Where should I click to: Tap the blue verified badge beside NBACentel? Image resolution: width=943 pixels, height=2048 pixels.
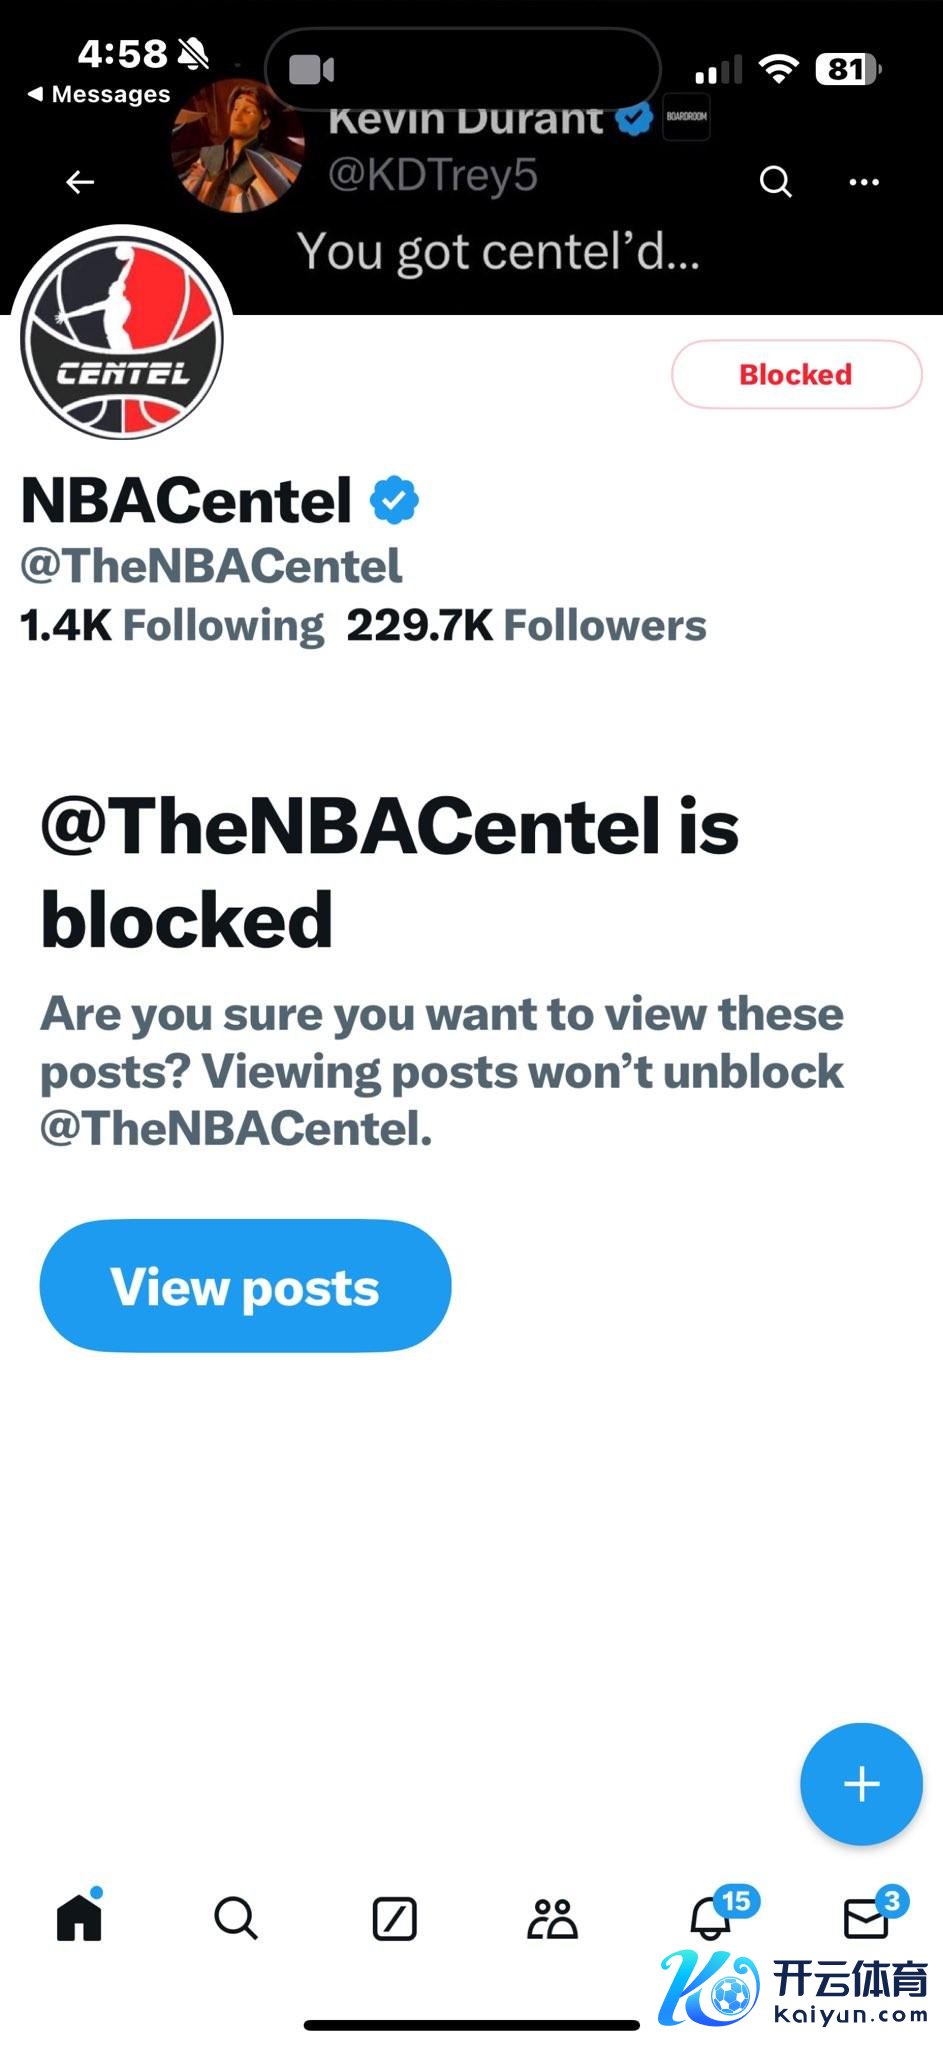coord(395,500)
